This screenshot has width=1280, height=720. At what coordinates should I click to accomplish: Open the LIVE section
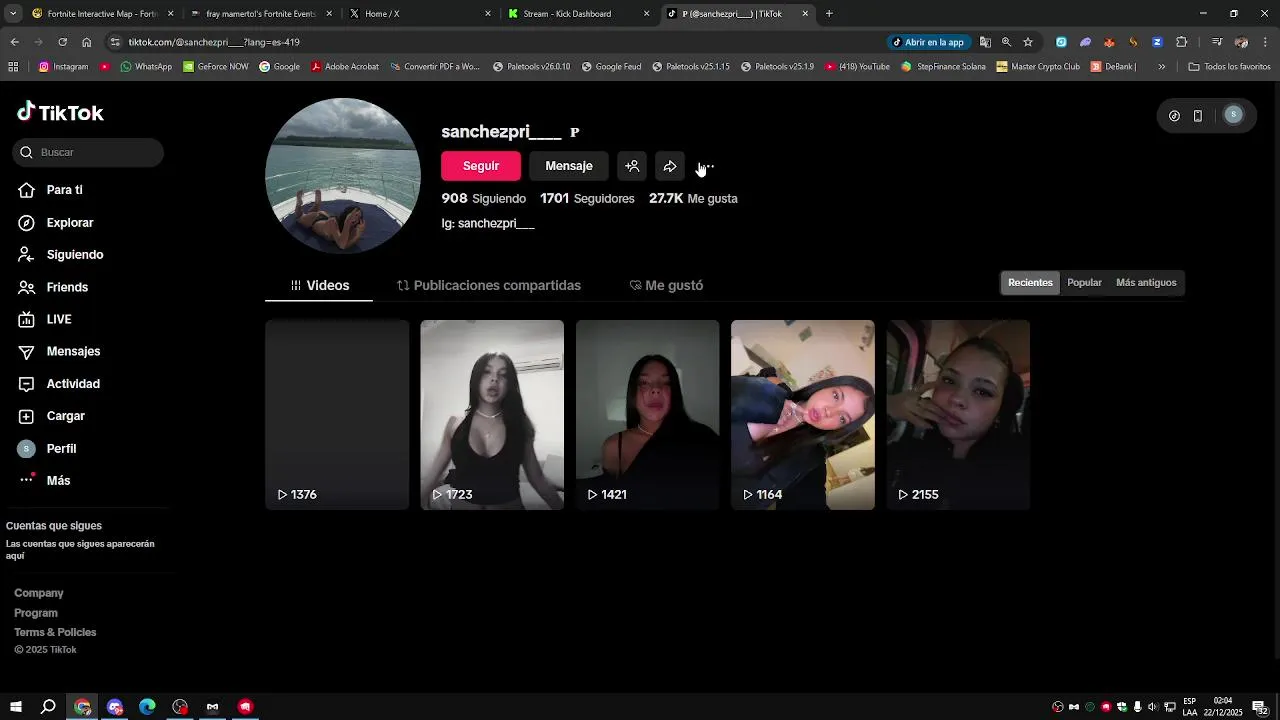(x=58, y=319)
